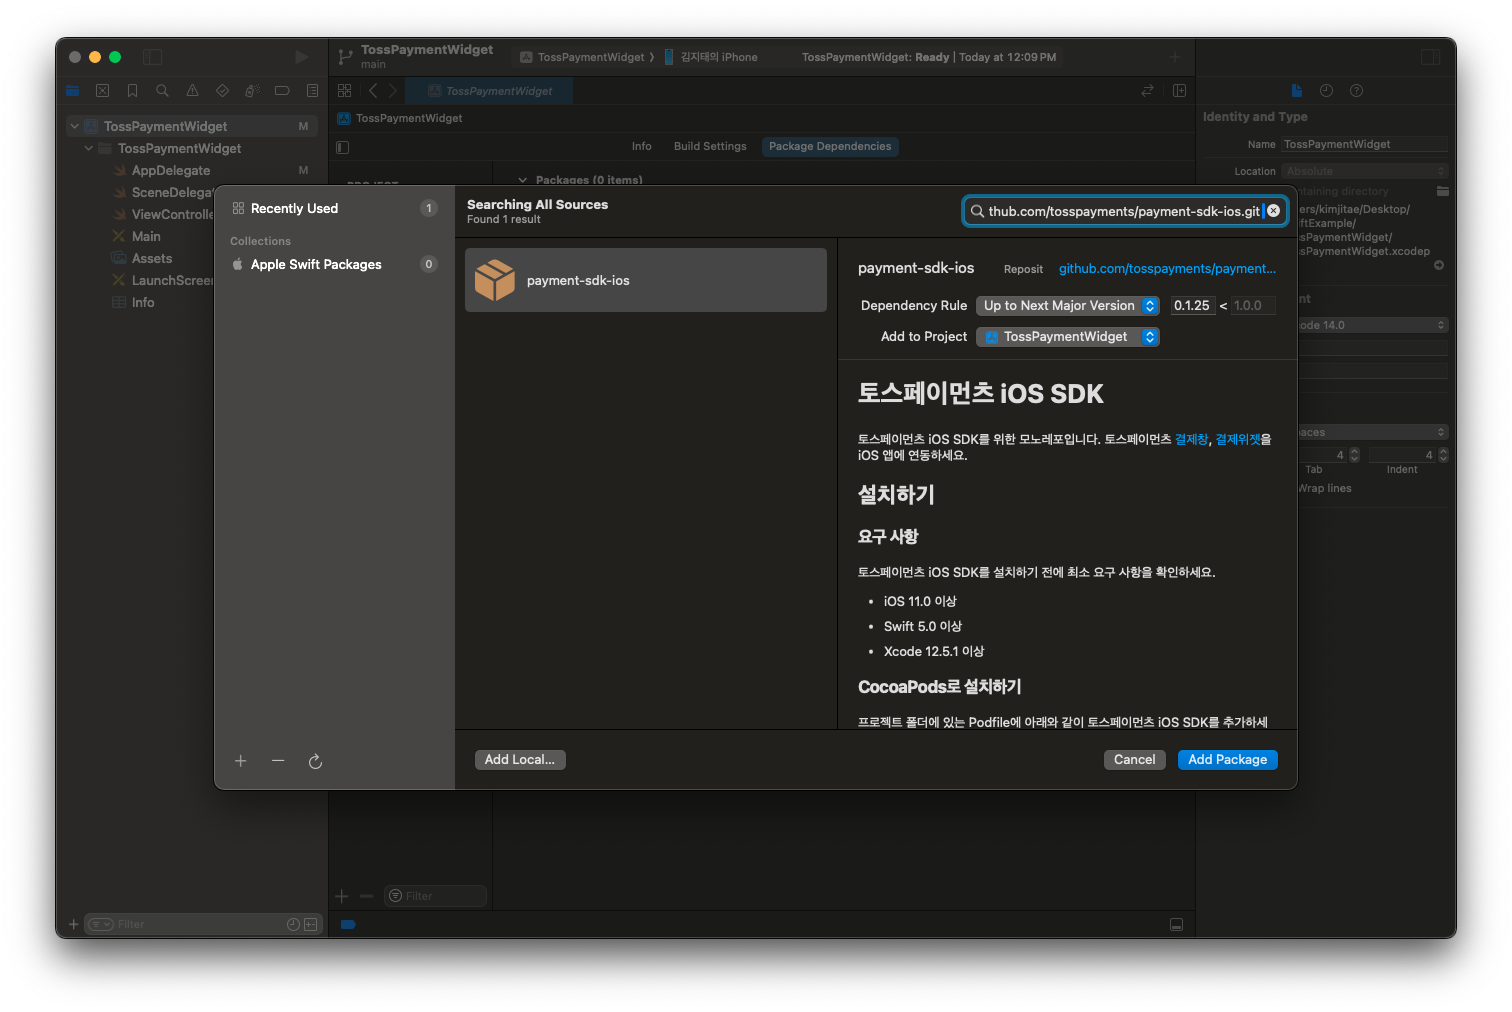Open the Issue navigator warning icon
Image resolution: width=1512 pixels, height=1012 pixels.
192,90
